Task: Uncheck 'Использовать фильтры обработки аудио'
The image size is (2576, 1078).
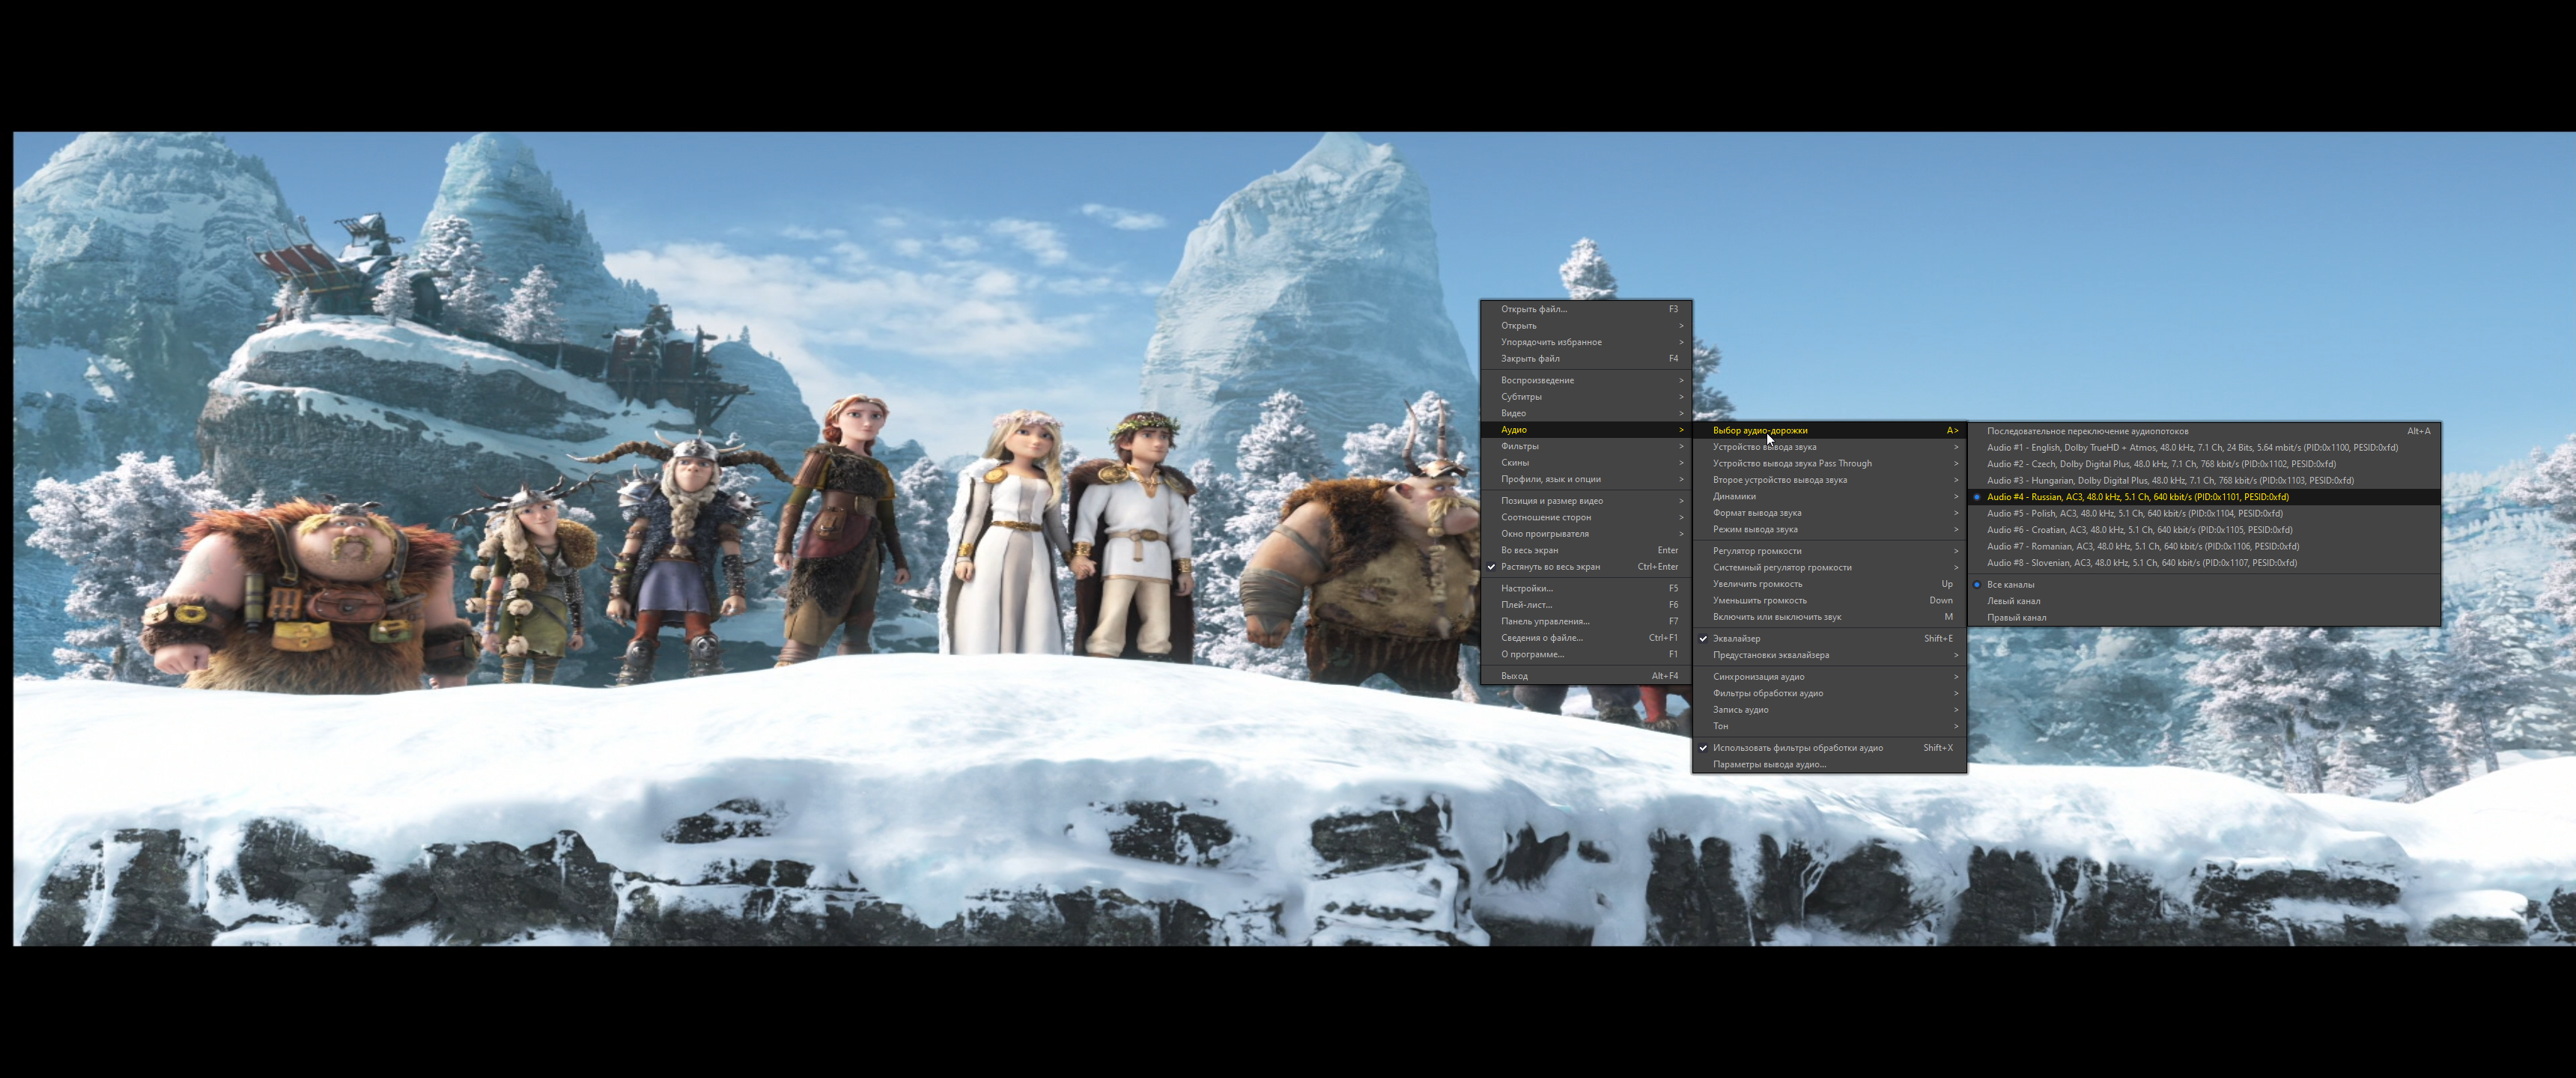Action: click(x=1829, y=748)
